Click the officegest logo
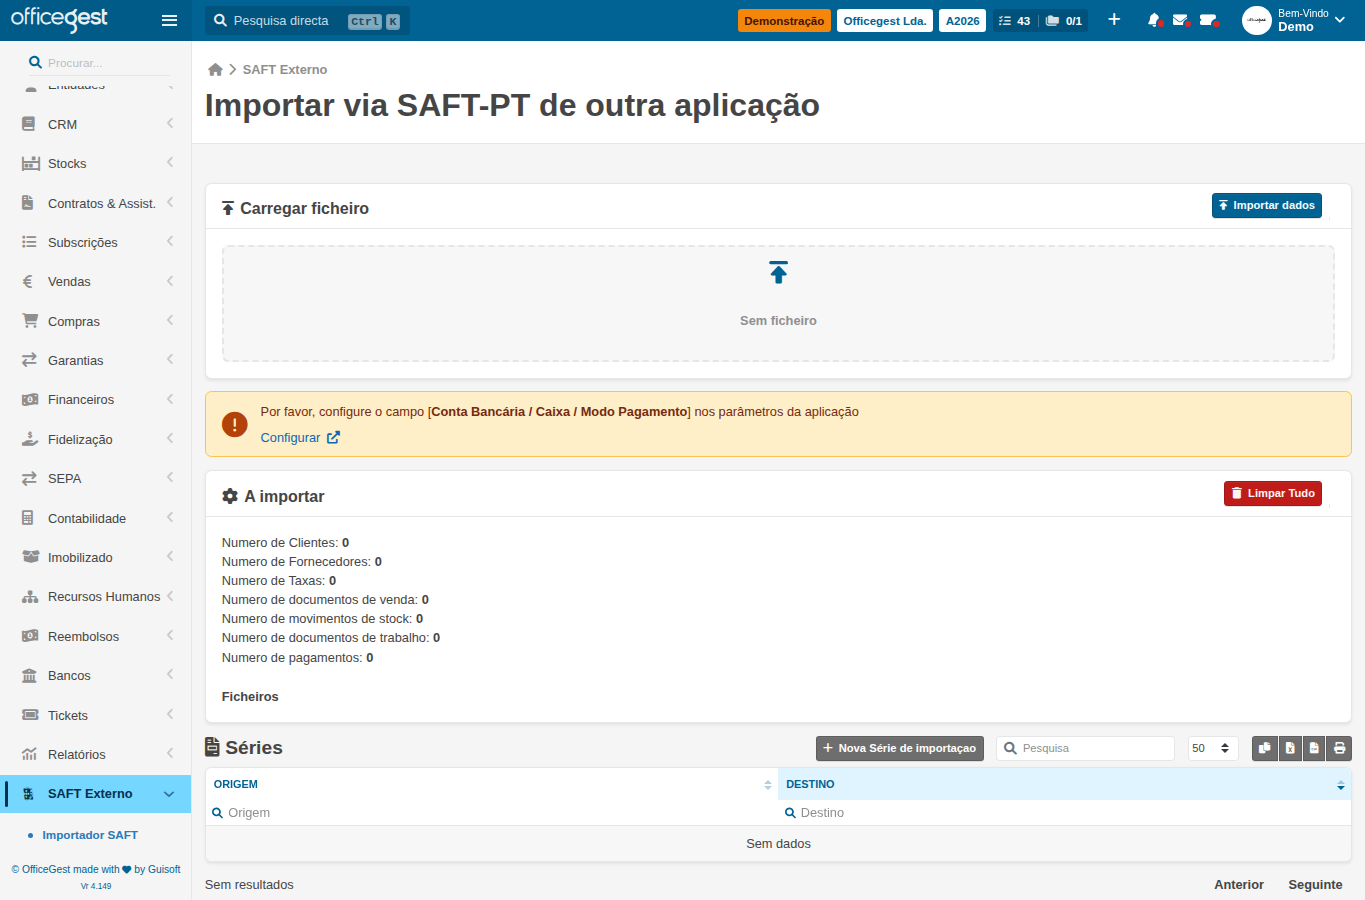The image size is (1365, 900). click(59, 18)
